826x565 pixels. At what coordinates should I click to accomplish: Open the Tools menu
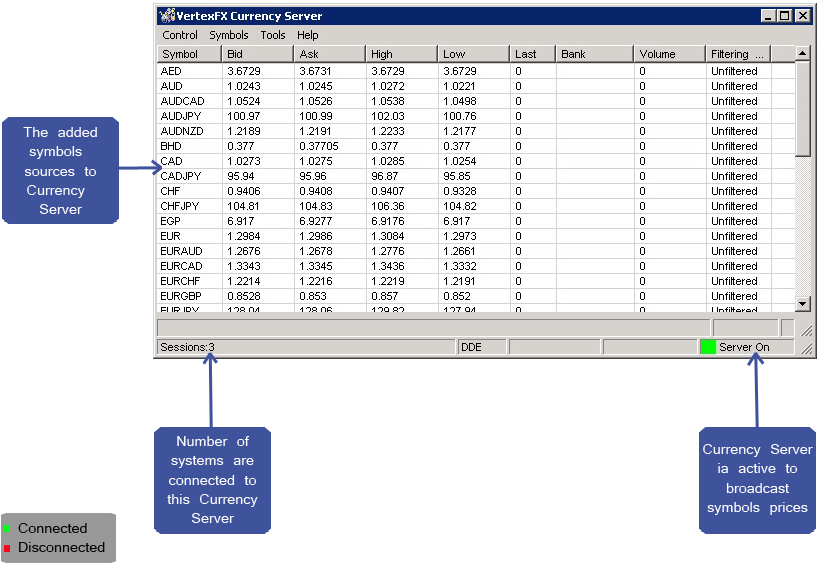(273, 35)
